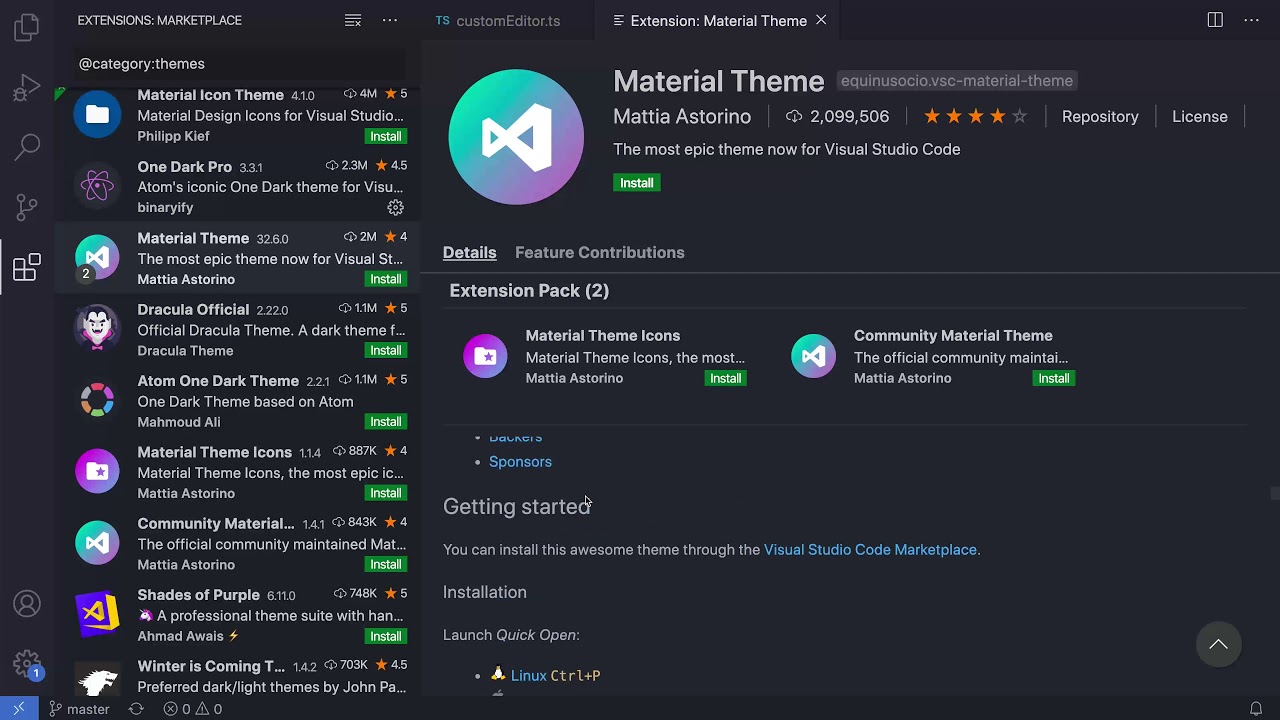Select the One Dark Pro list entry
The width and height of the screenshot is (1280, 720).
pos(238,187)
